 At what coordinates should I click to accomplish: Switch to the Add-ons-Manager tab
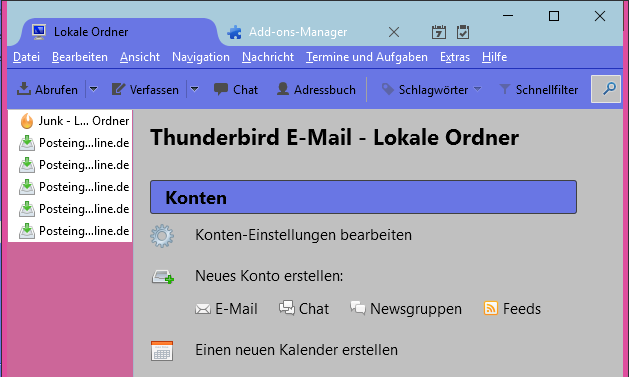pos(297,32)
